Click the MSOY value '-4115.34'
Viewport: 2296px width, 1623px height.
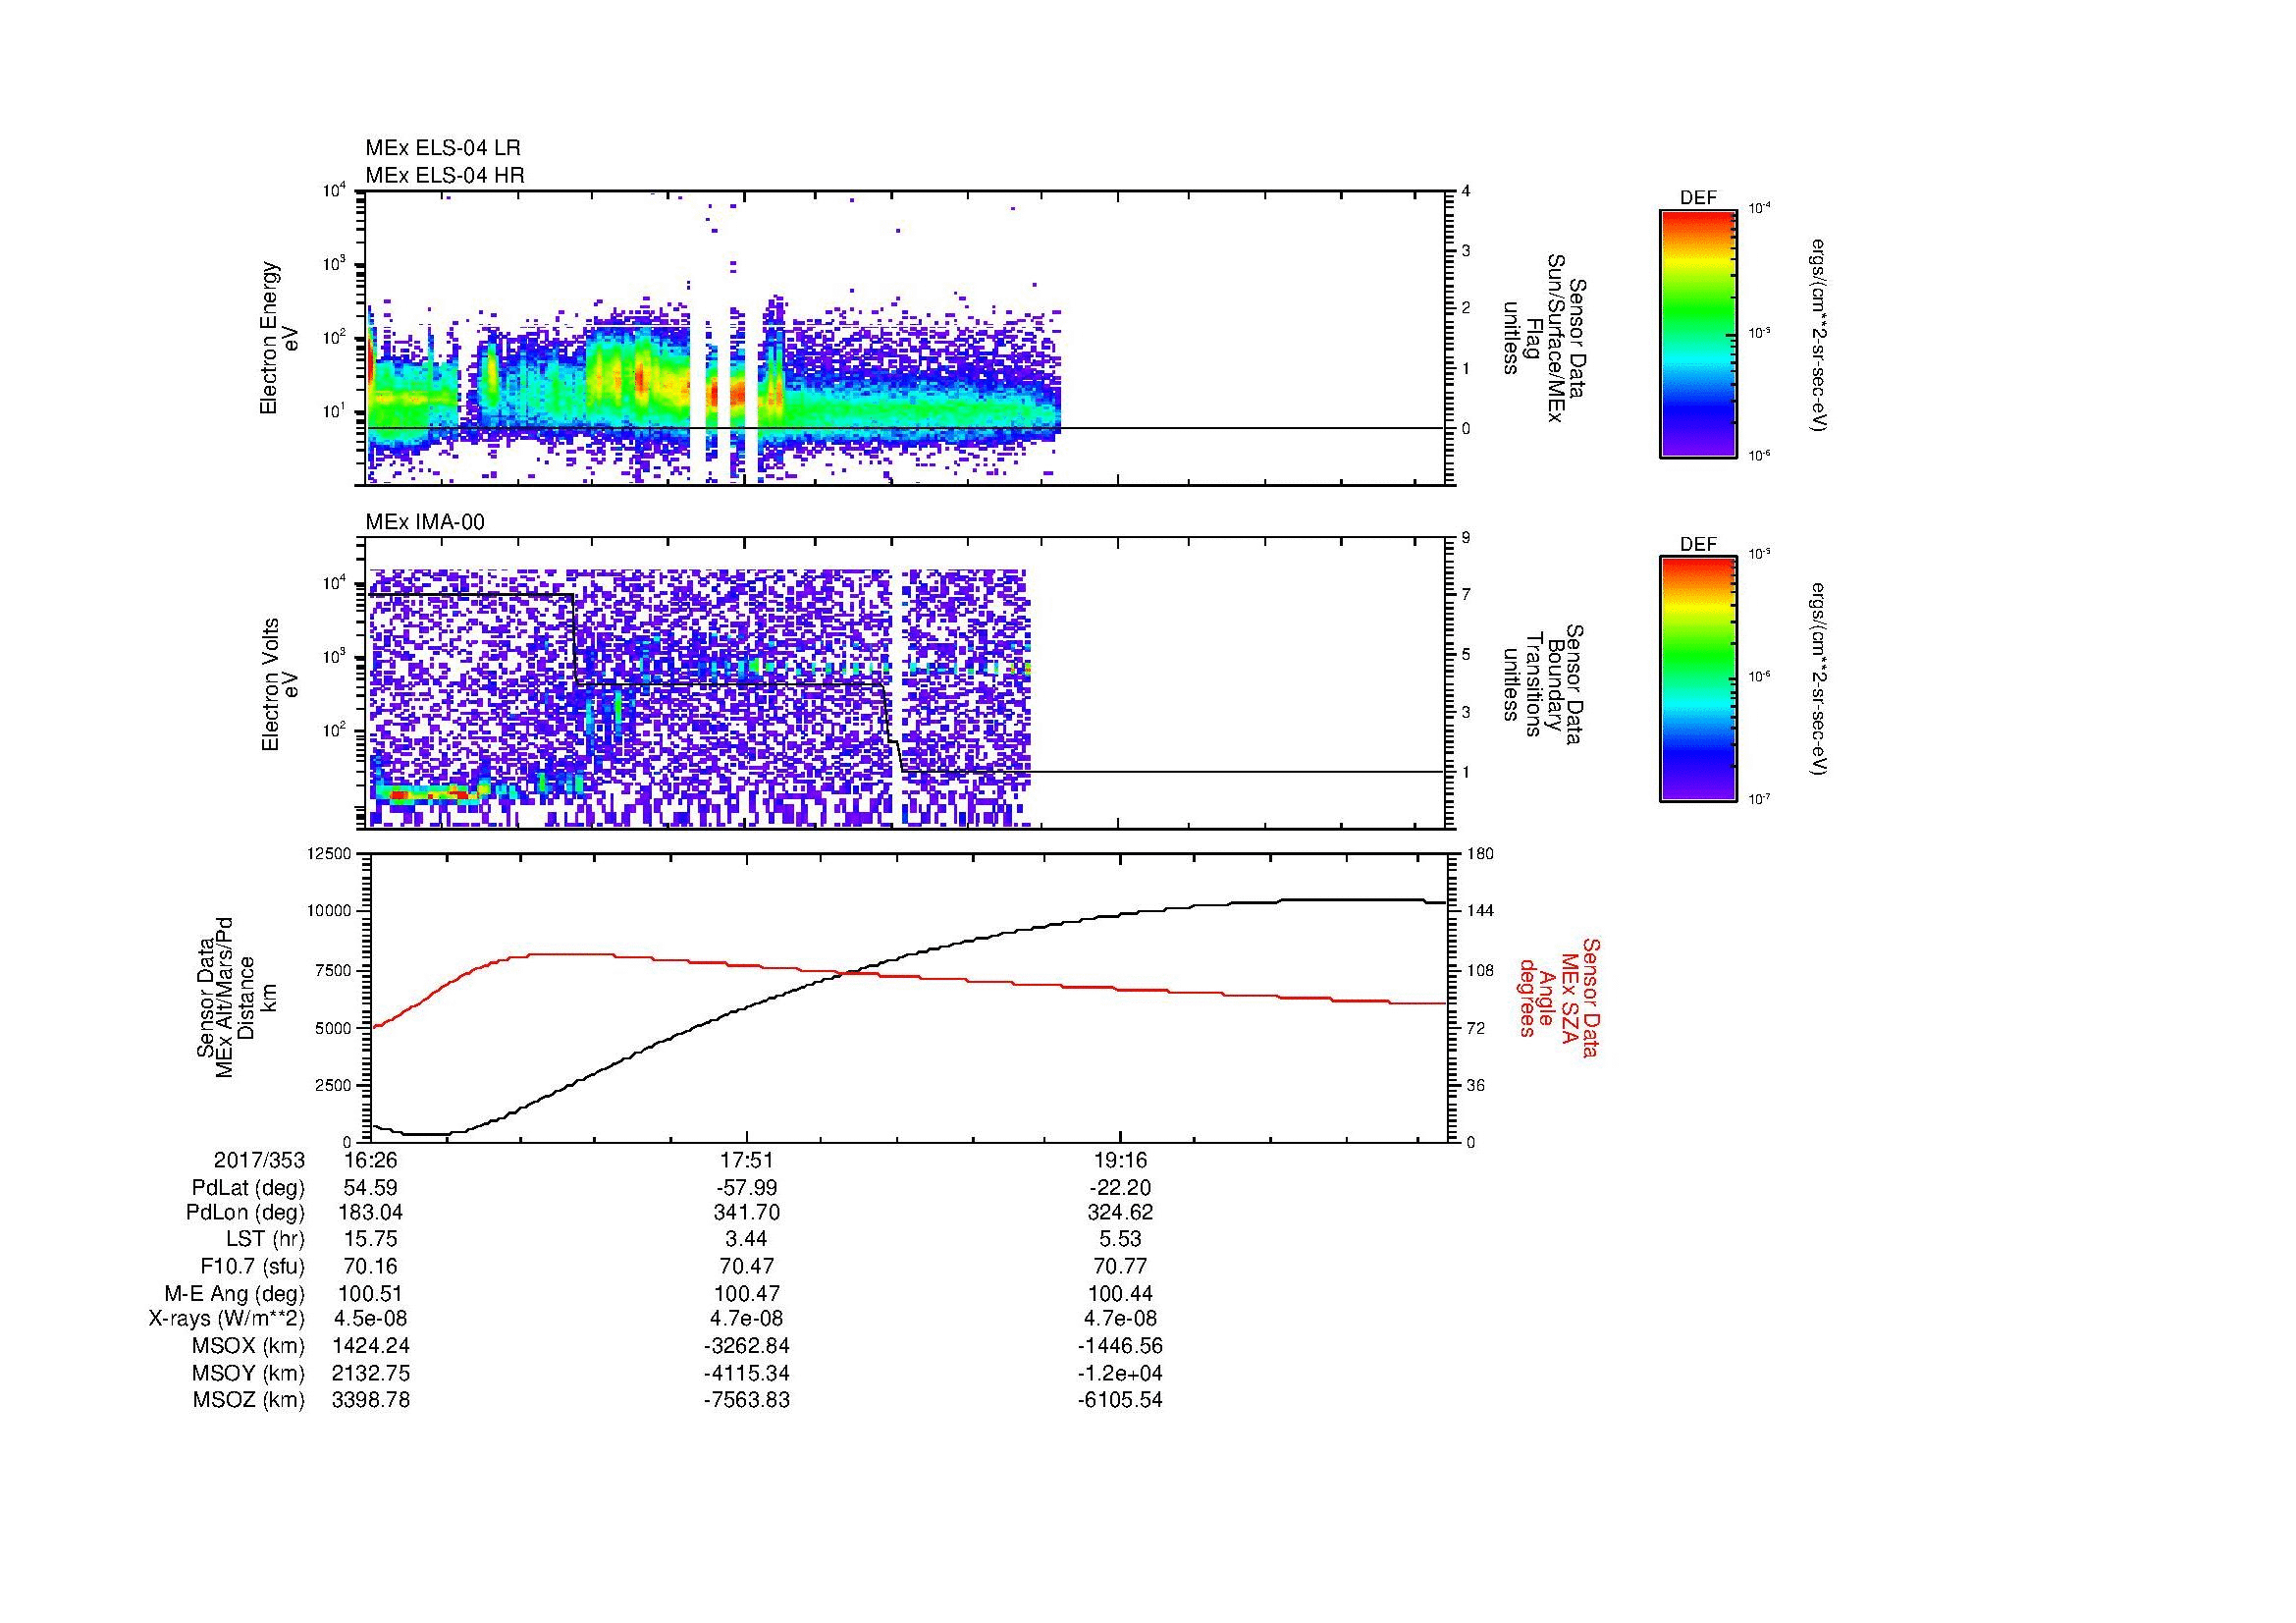pyautogui.click(x=747, y=1373)
